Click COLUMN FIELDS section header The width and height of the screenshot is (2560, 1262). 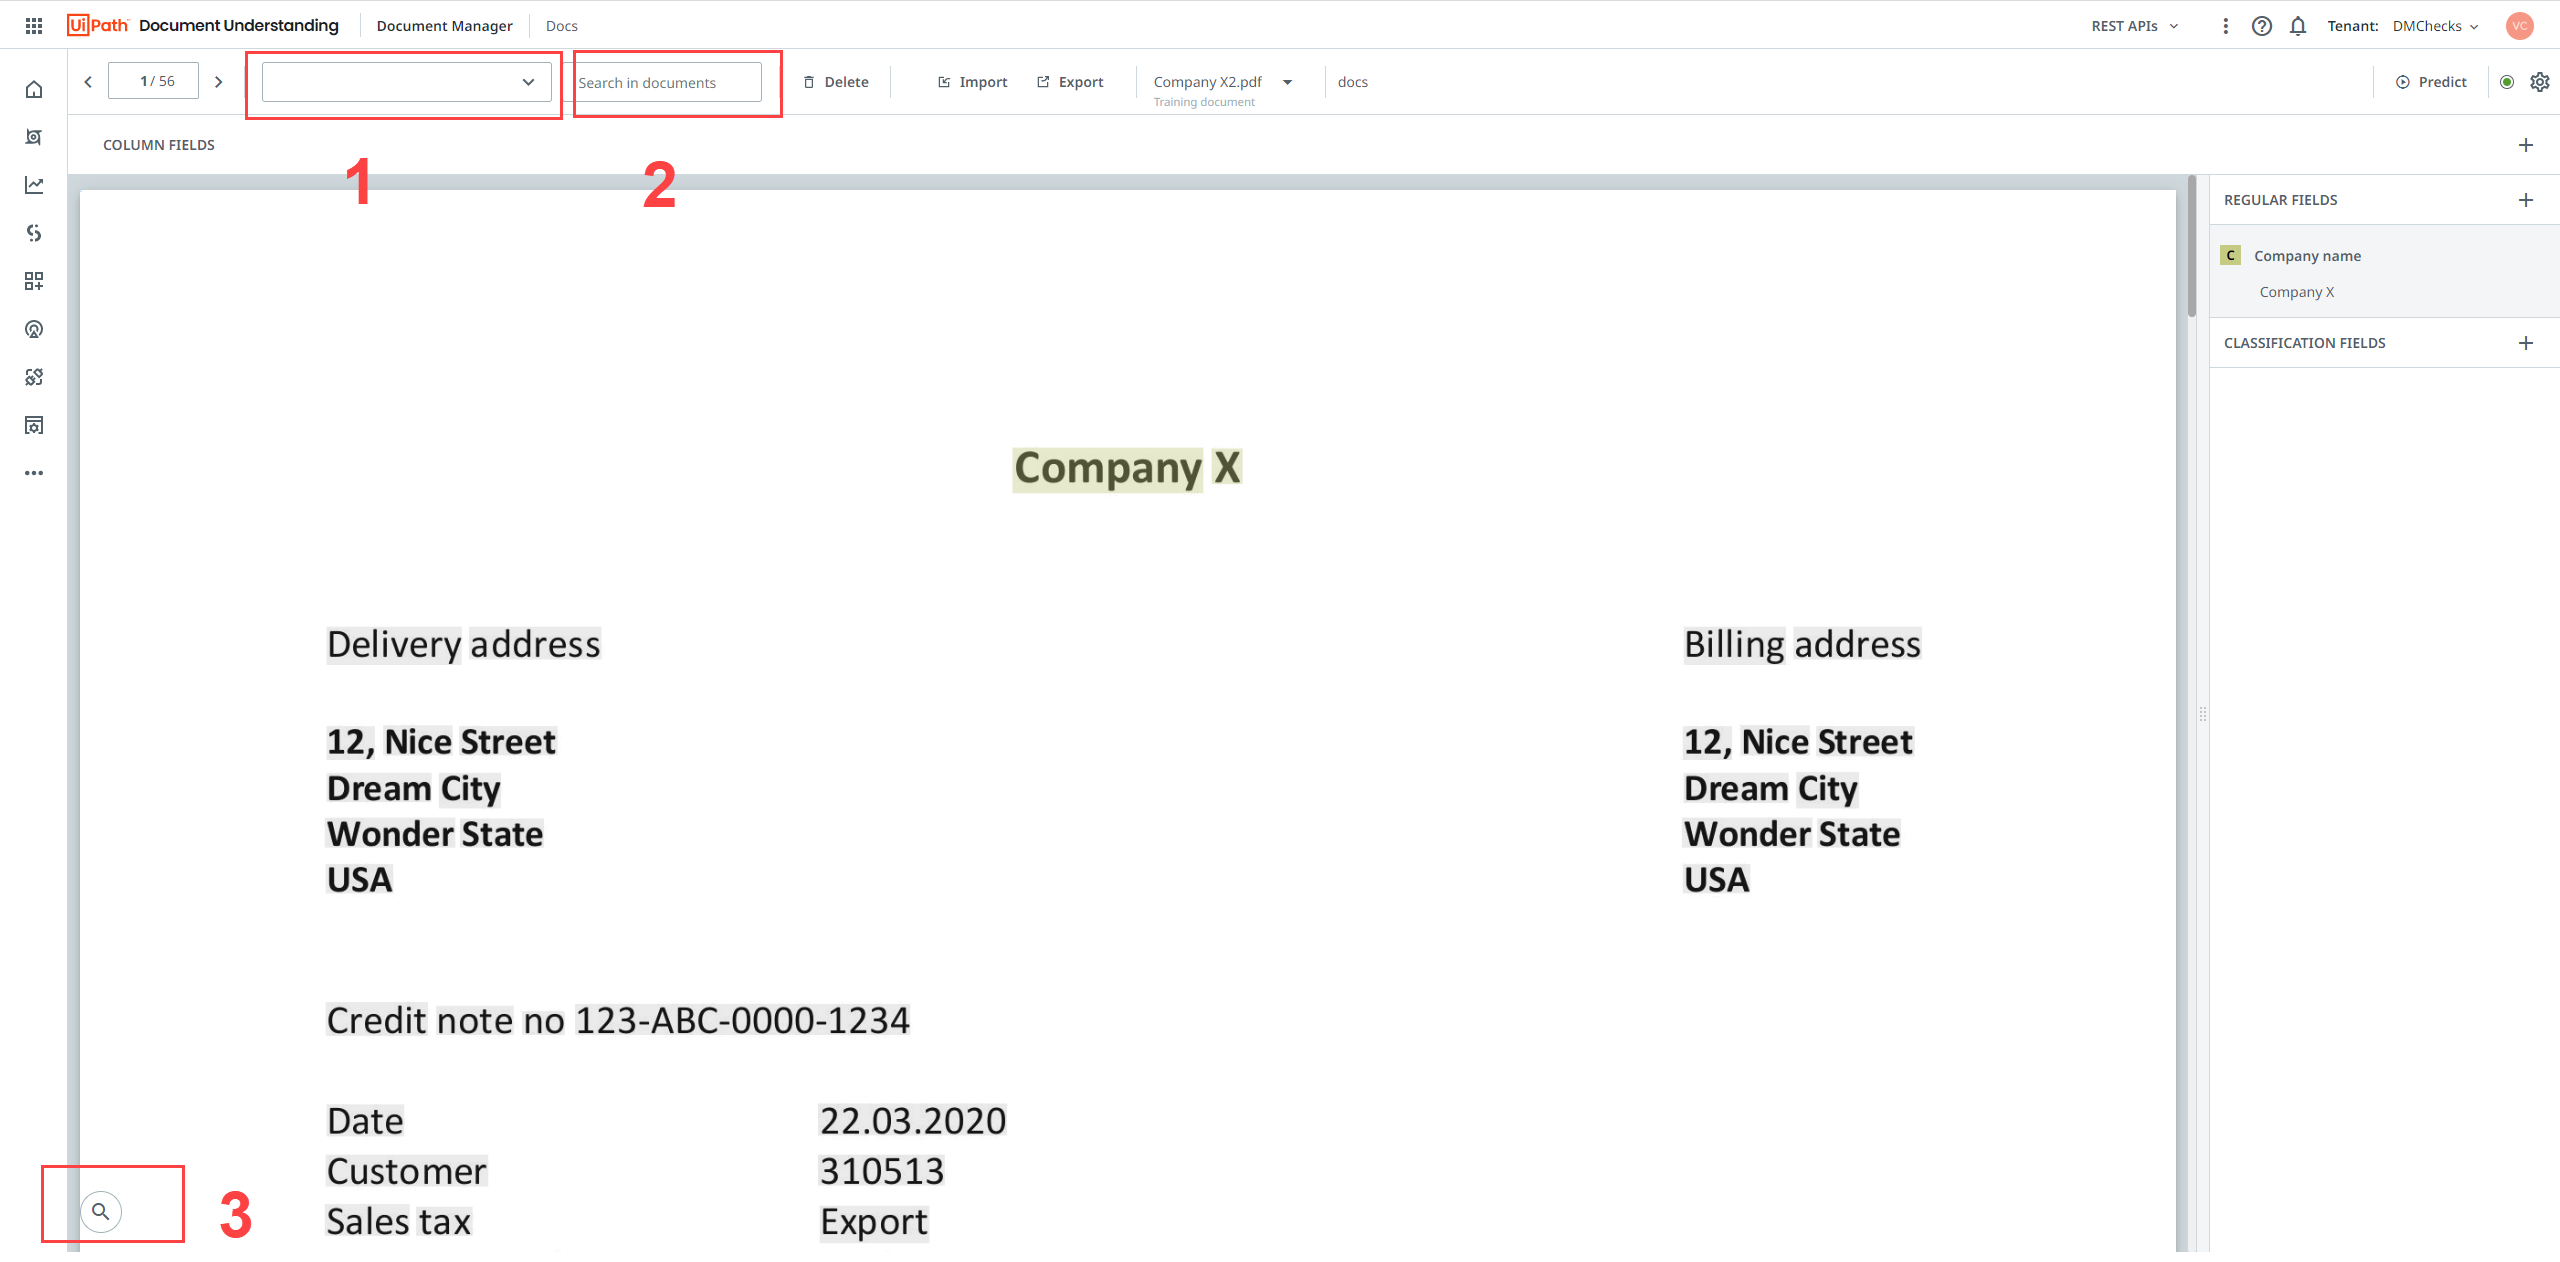[x=159, y=145]
